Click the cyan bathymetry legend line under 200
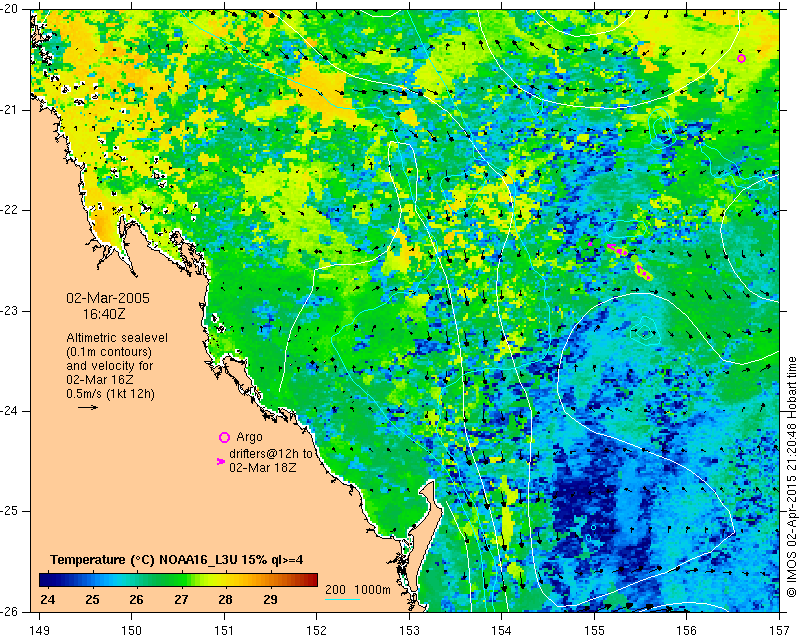Viewport: 800px width, 640px height. [342, 599]
